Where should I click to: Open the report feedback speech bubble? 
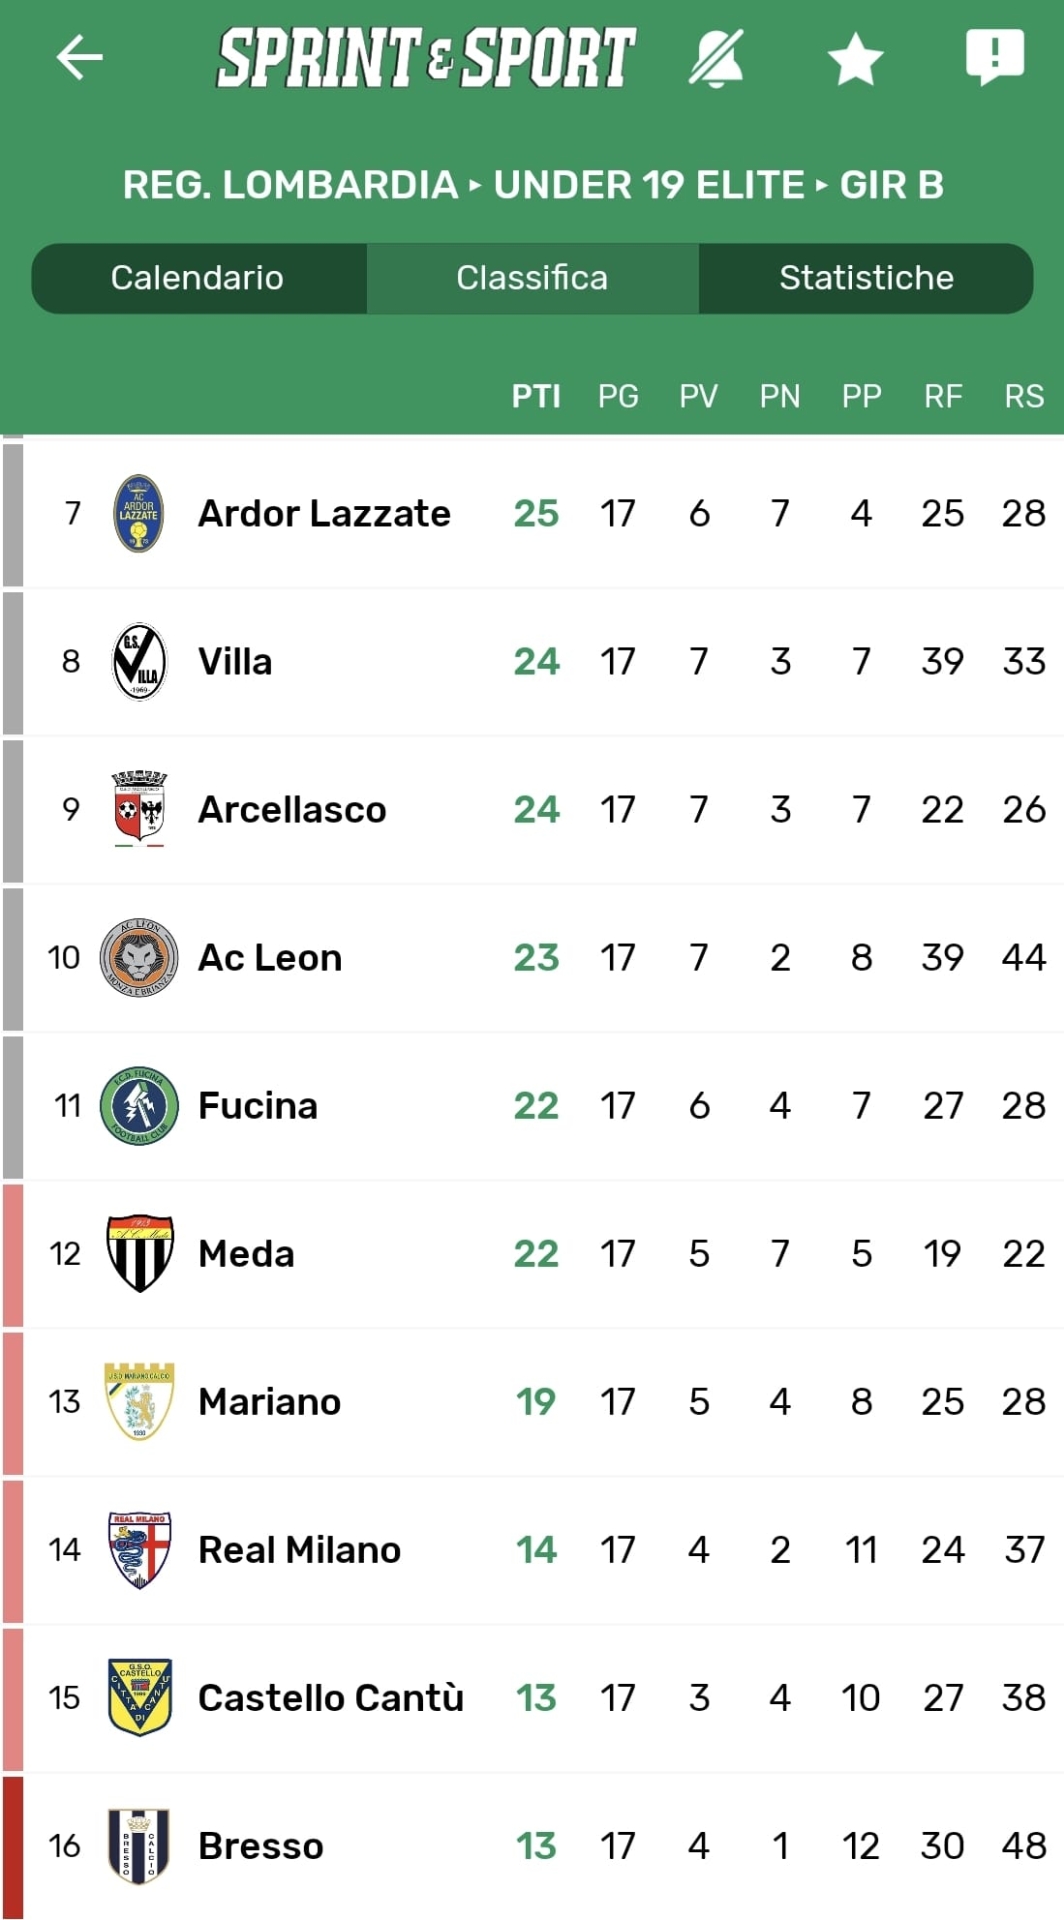coord(994,56)
